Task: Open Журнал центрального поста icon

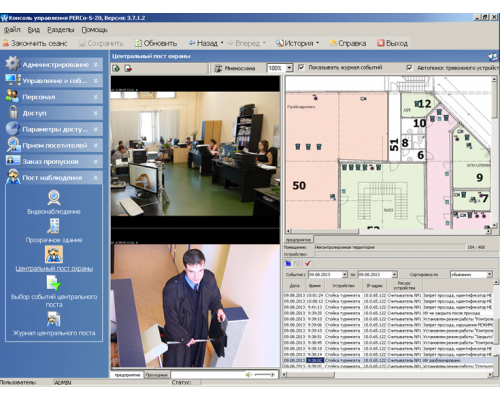Action: tap(54, 319)
